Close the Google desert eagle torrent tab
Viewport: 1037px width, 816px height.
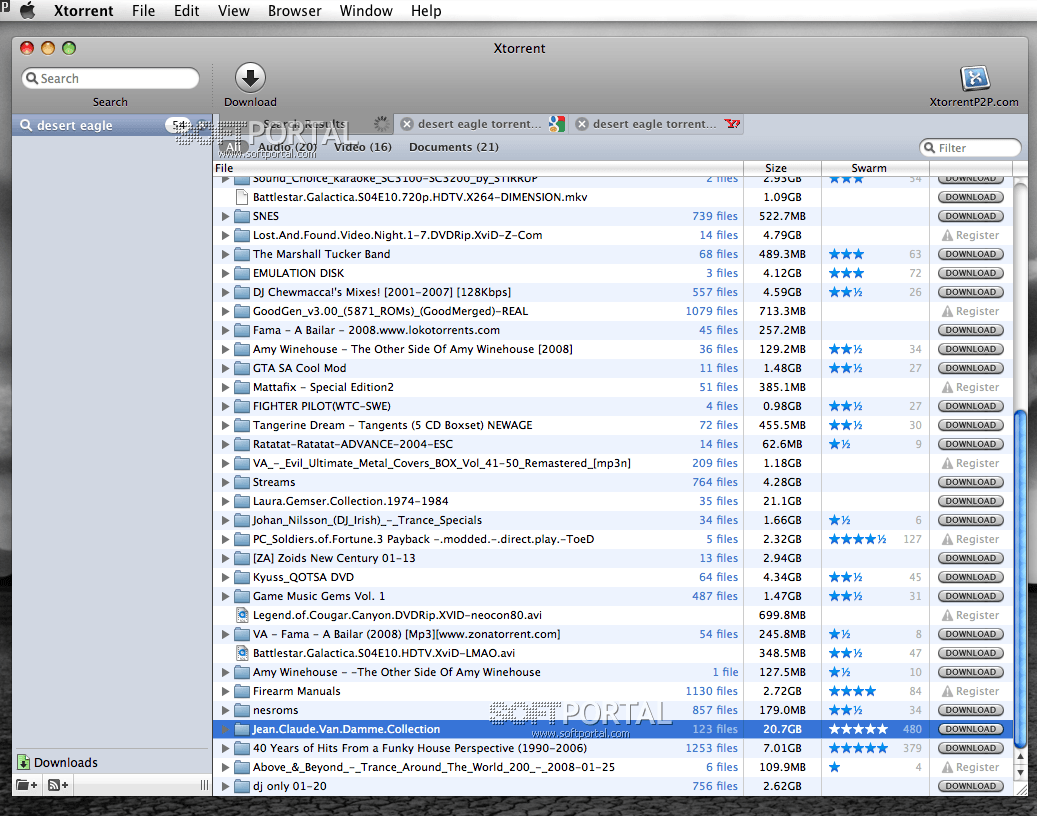pos(407,124)
